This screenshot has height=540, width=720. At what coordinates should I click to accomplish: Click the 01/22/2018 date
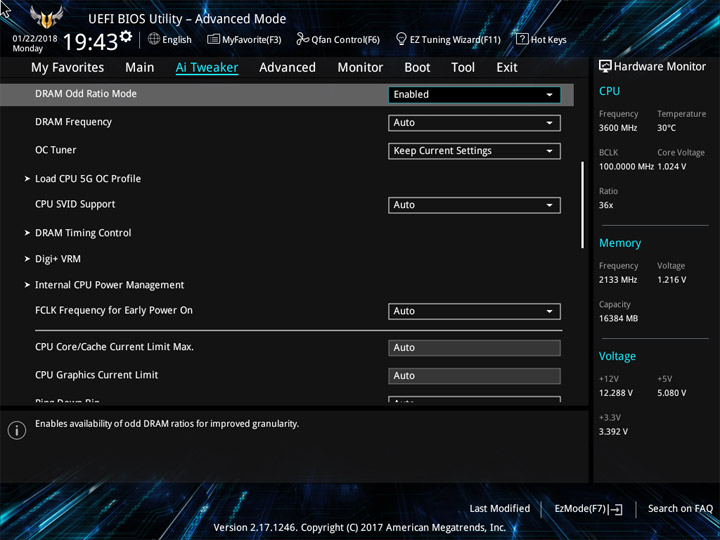click(x=35, y=39)
